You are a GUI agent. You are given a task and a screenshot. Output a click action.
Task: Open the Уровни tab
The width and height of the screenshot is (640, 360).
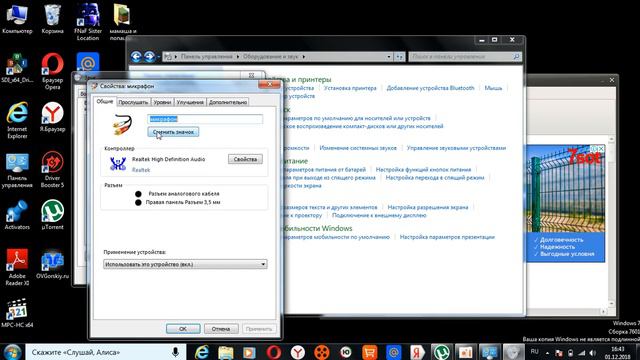[x=162, y=102]
